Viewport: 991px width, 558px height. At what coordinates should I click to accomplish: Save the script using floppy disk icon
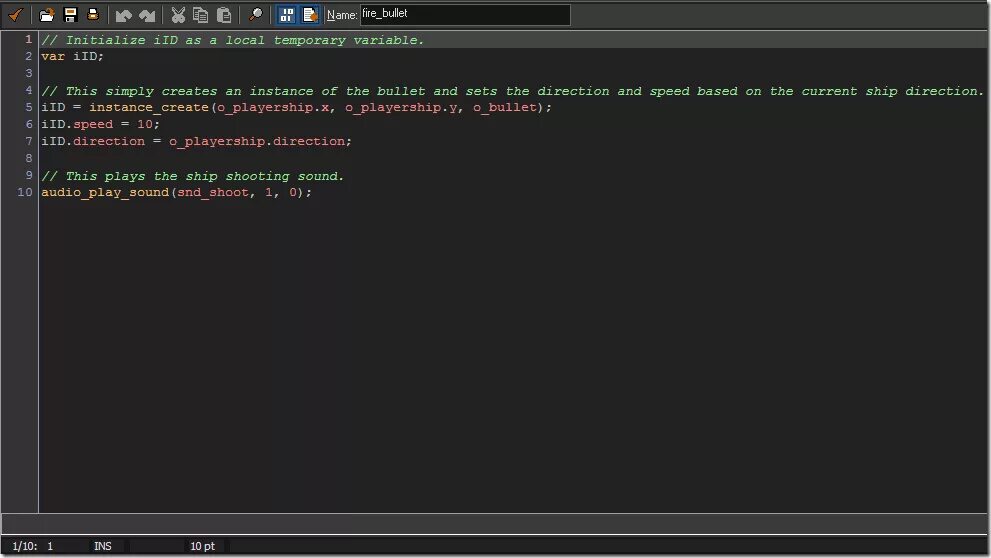[x=70, y=15]
